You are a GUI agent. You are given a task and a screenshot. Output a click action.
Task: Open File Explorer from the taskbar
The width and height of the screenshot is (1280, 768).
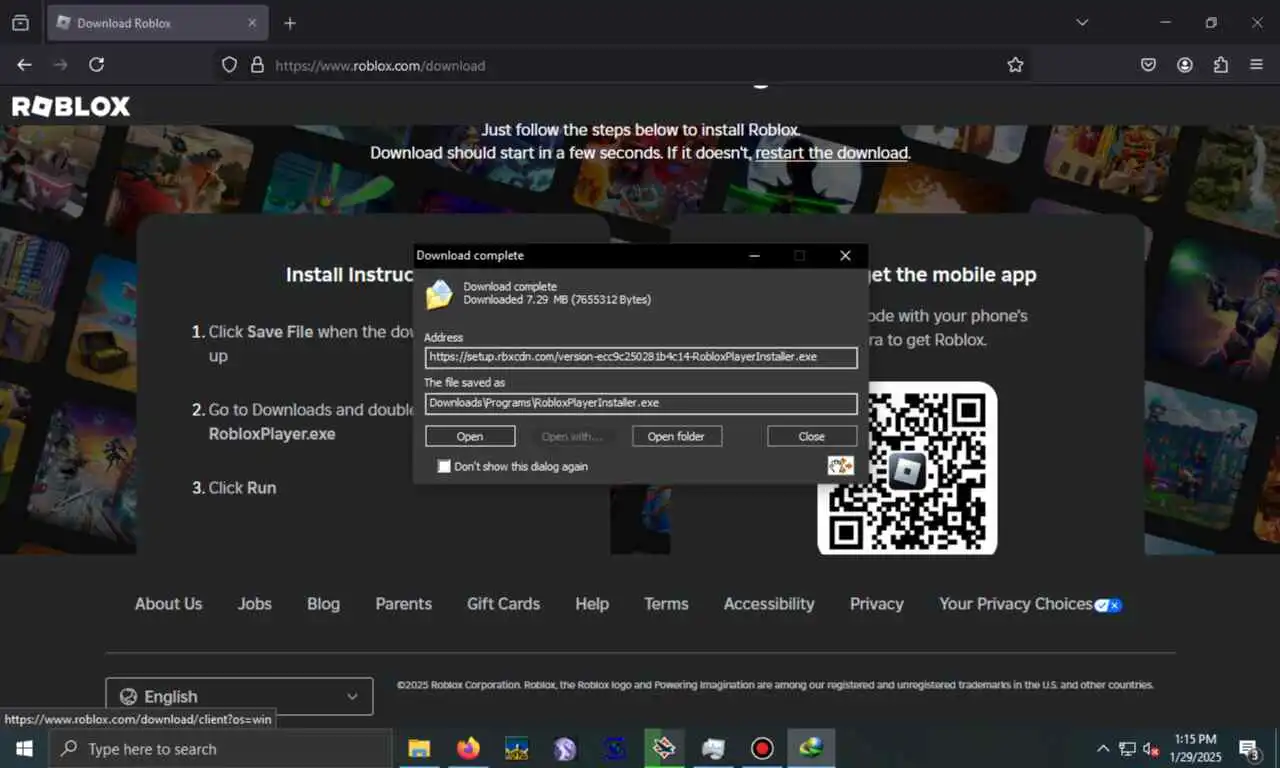point(419,749)
